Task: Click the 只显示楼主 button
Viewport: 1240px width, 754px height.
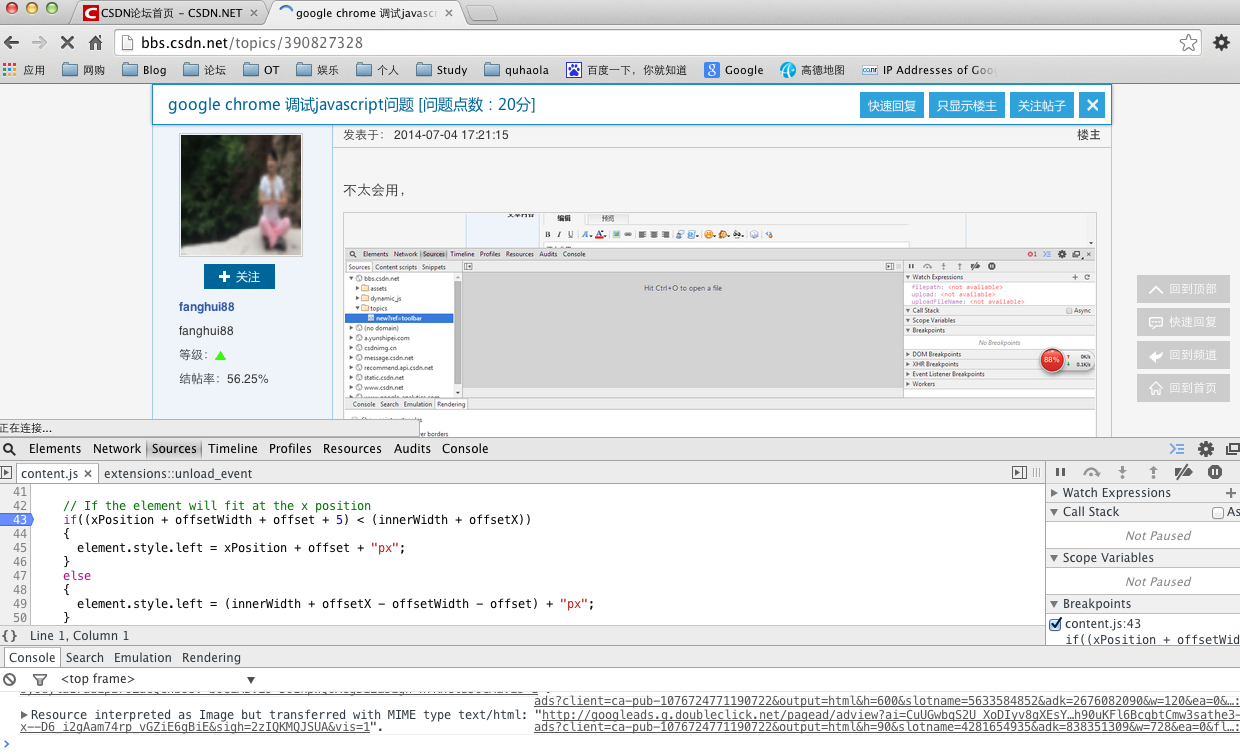Action: point(967,106)
